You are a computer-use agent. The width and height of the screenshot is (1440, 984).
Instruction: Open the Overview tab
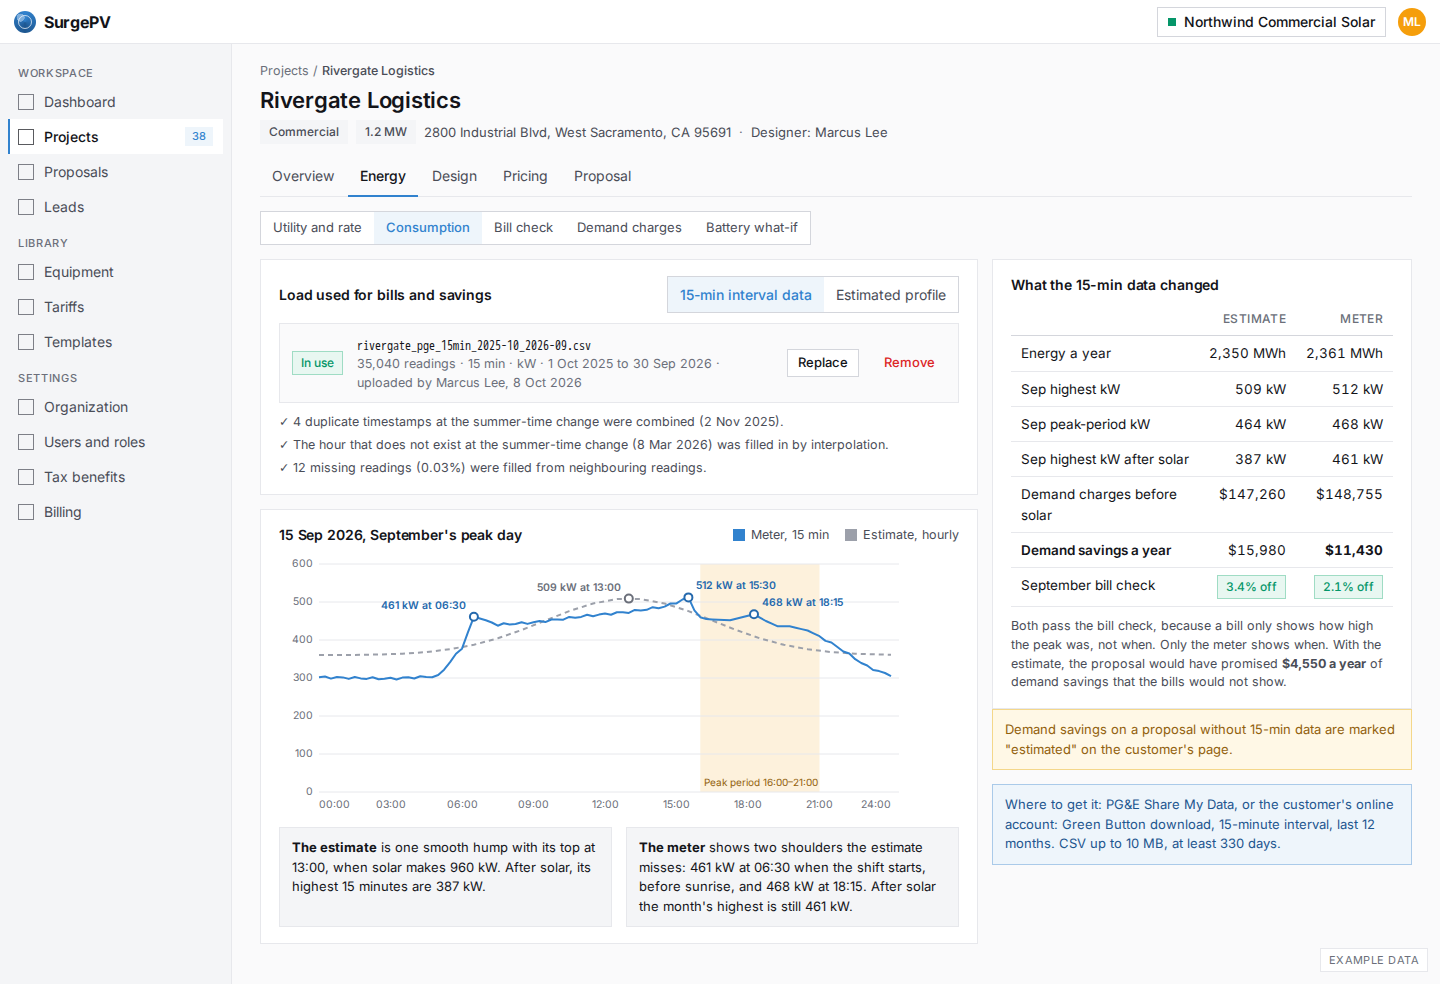303,176
